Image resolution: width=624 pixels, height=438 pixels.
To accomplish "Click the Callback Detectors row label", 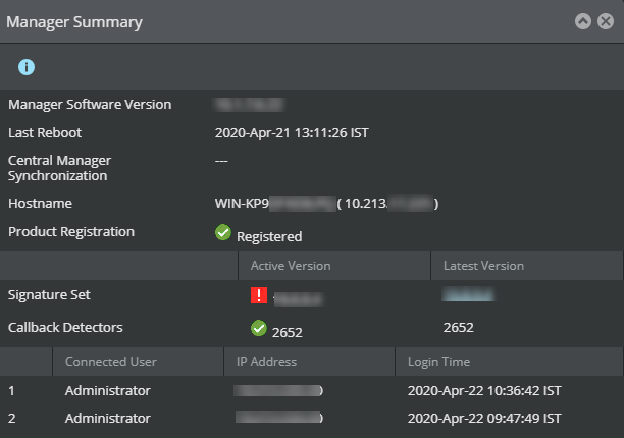I will coord(65,327).
